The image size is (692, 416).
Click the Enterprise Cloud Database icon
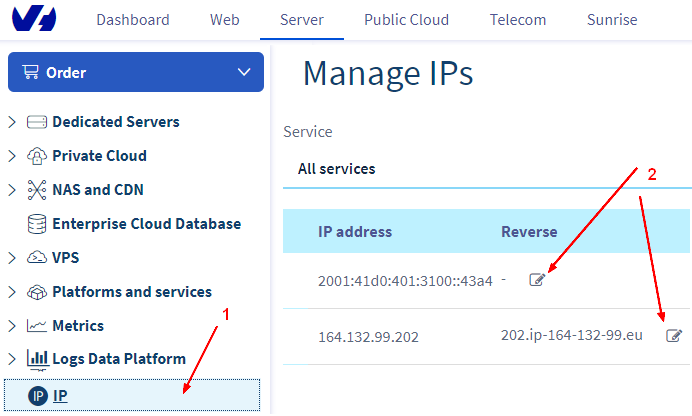37,224
